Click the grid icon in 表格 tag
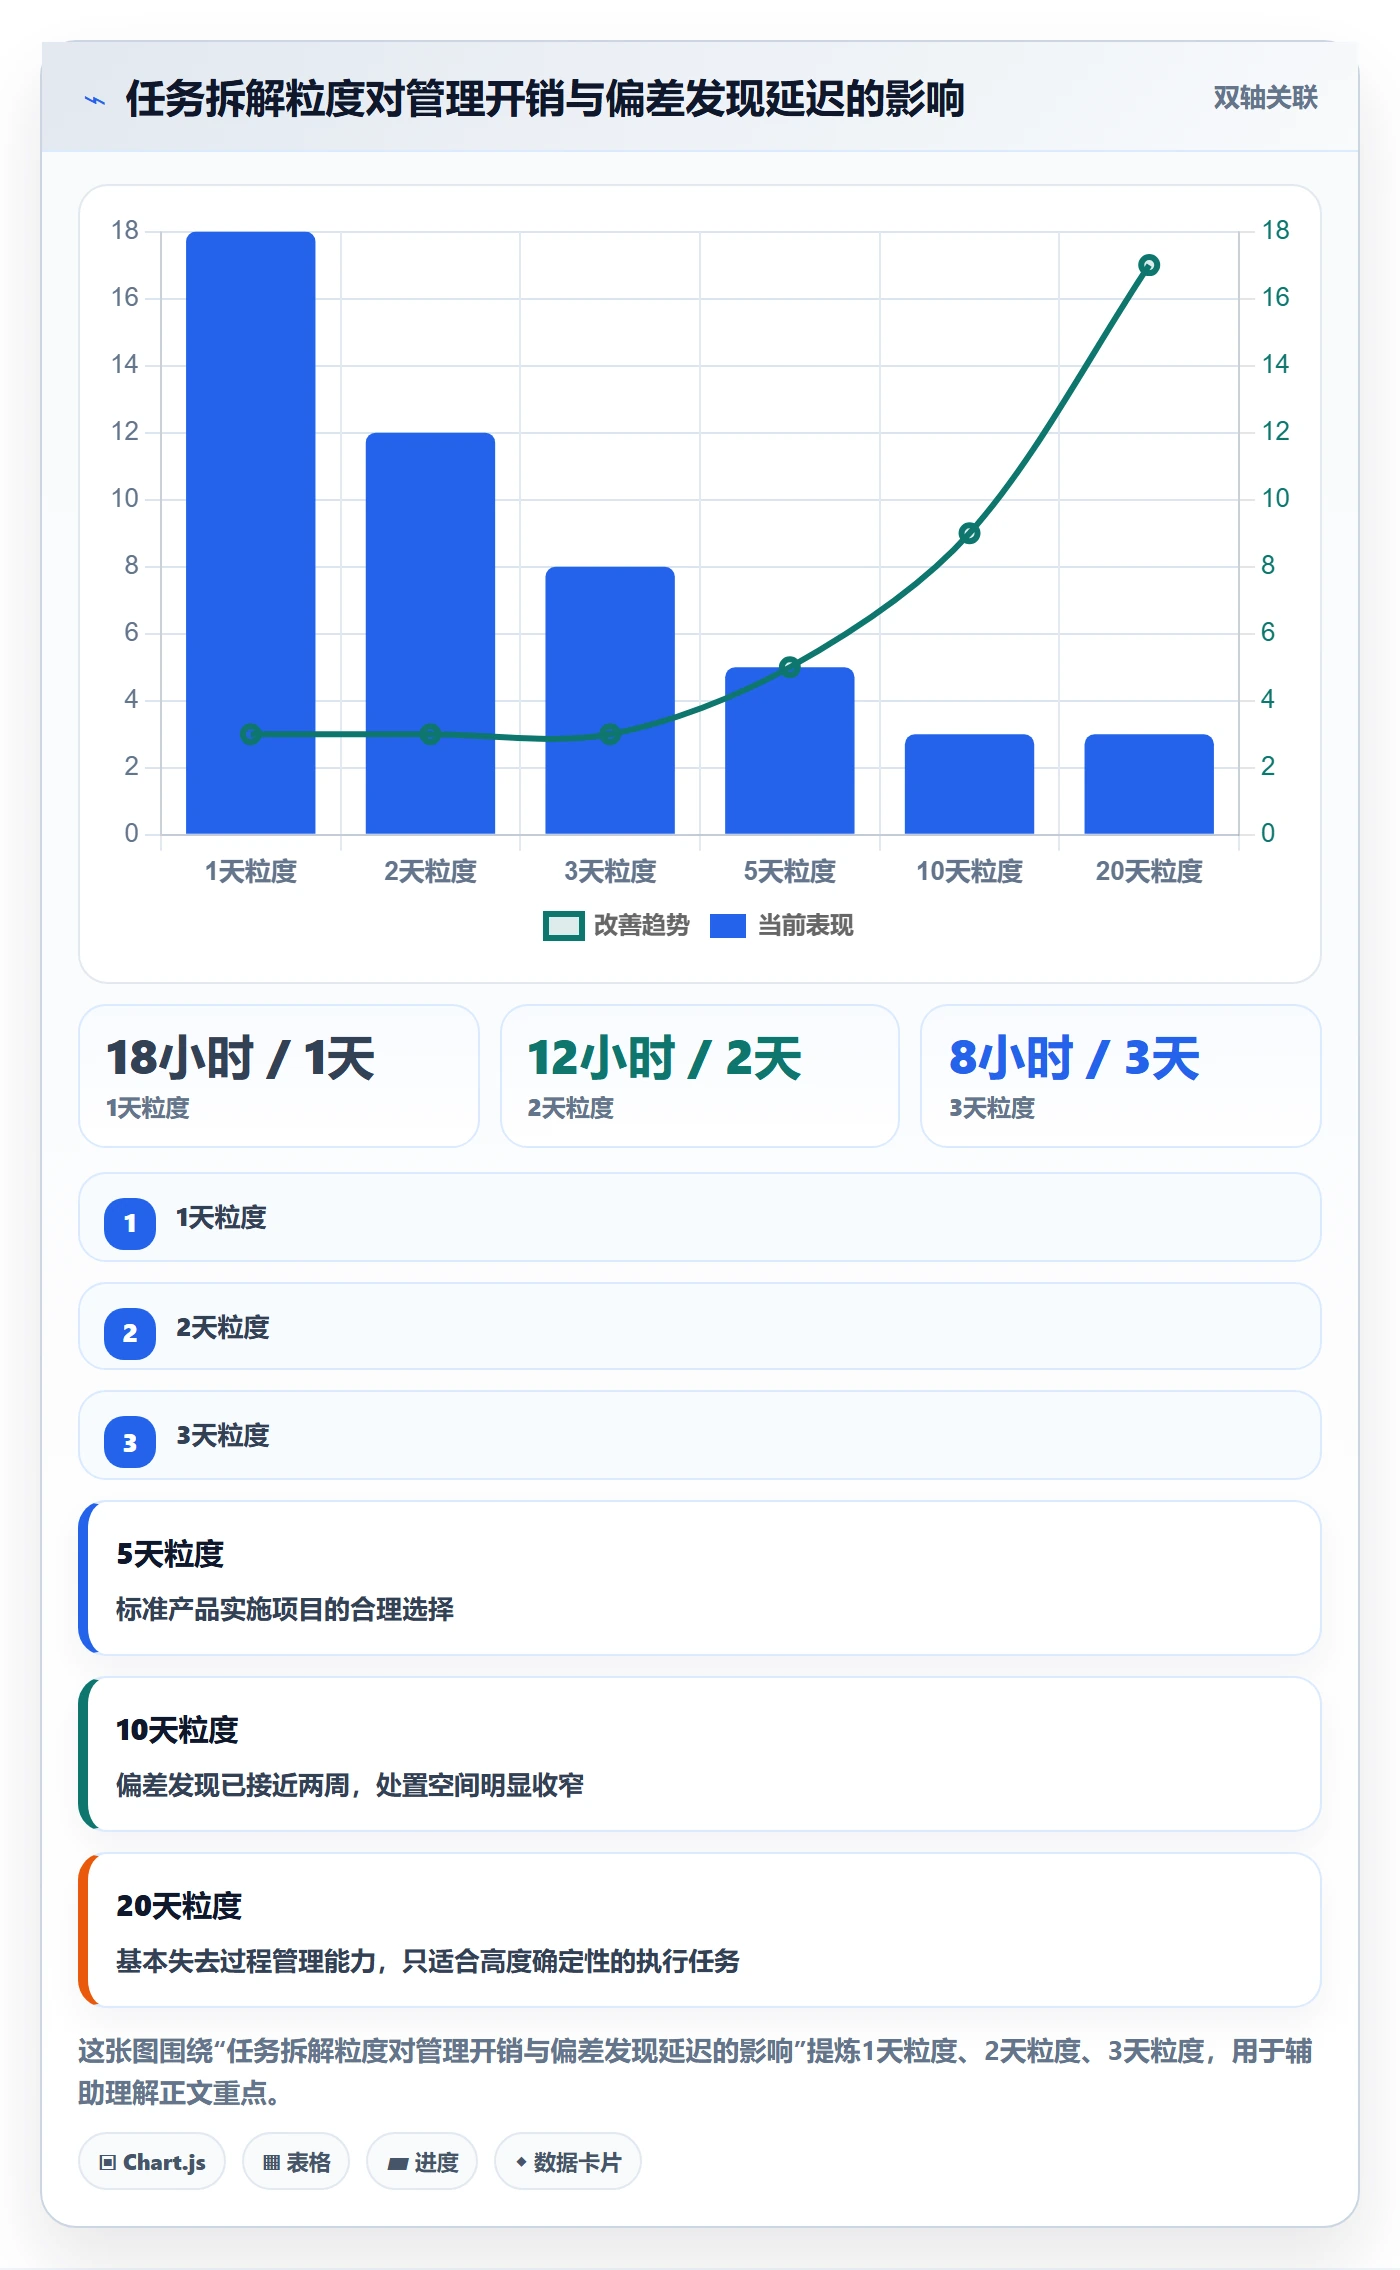Screen dimensions: 1400x2270 coord(271,2163)
